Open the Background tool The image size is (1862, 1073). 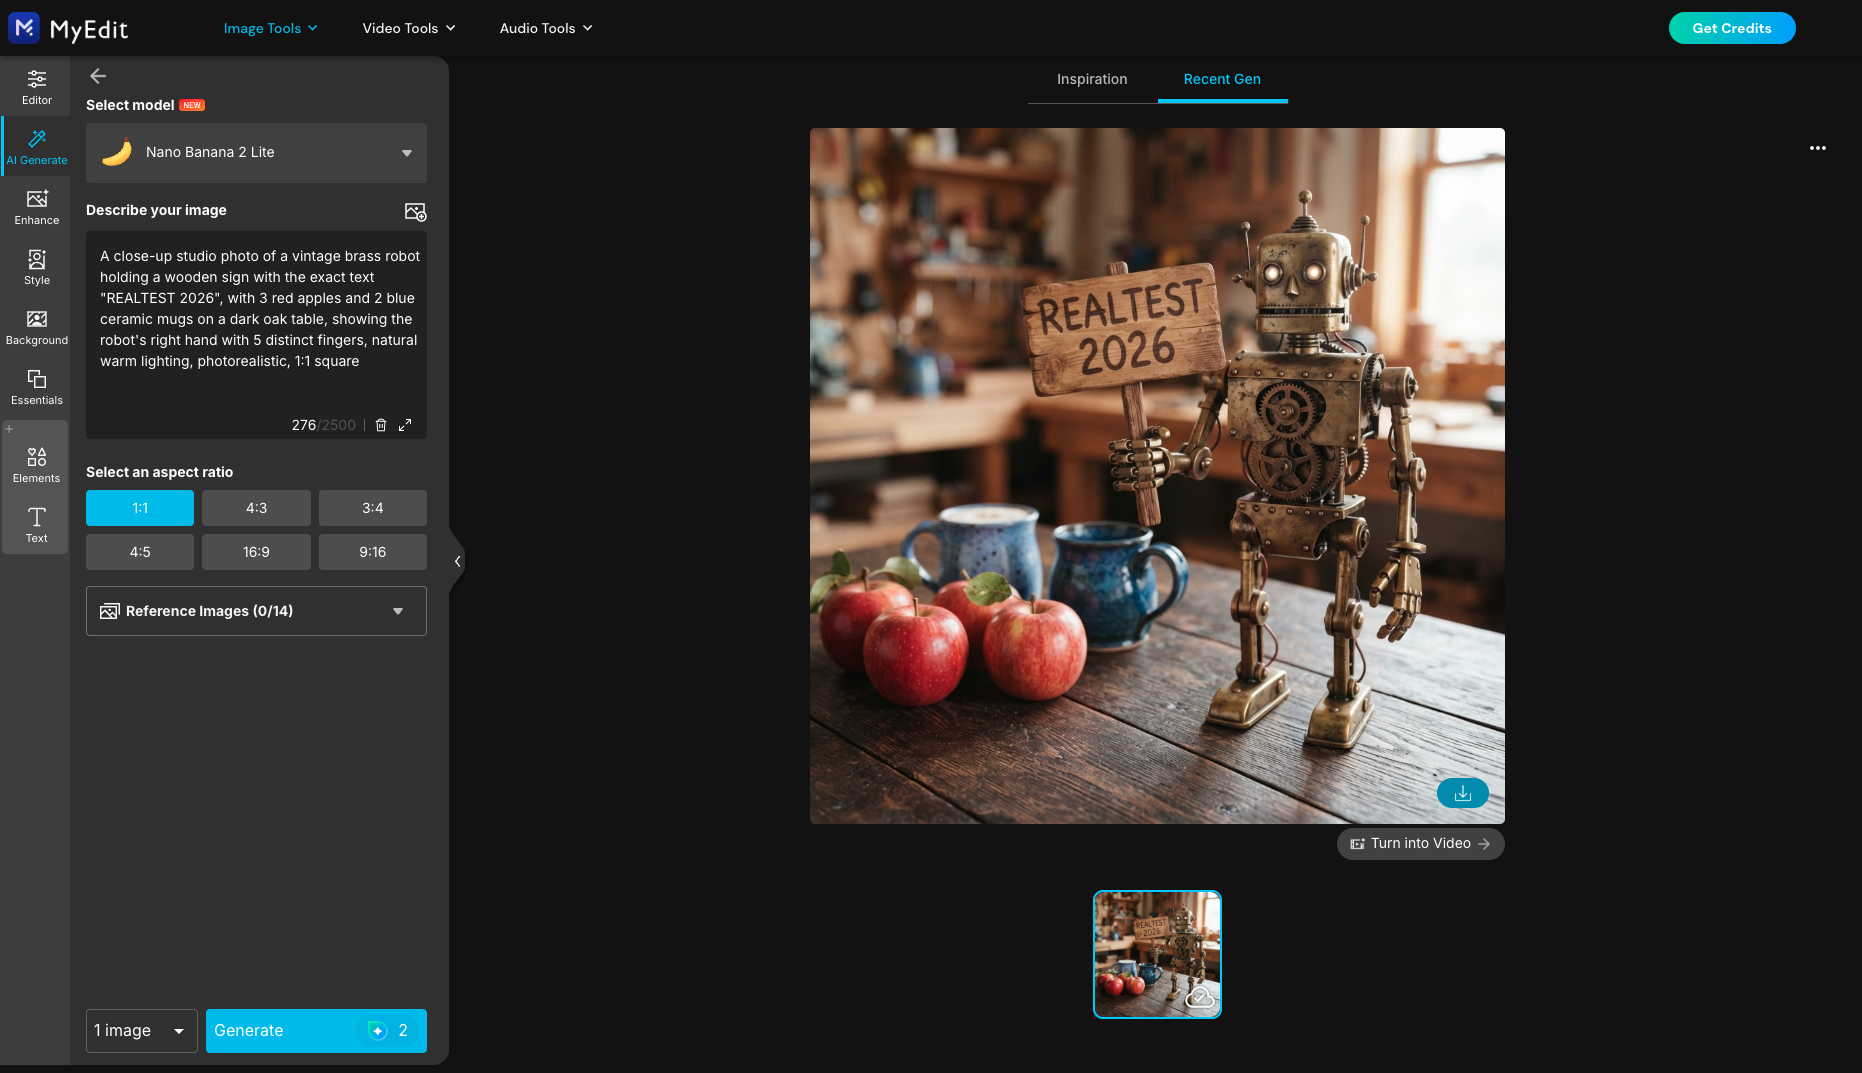(x=37, y=327)
